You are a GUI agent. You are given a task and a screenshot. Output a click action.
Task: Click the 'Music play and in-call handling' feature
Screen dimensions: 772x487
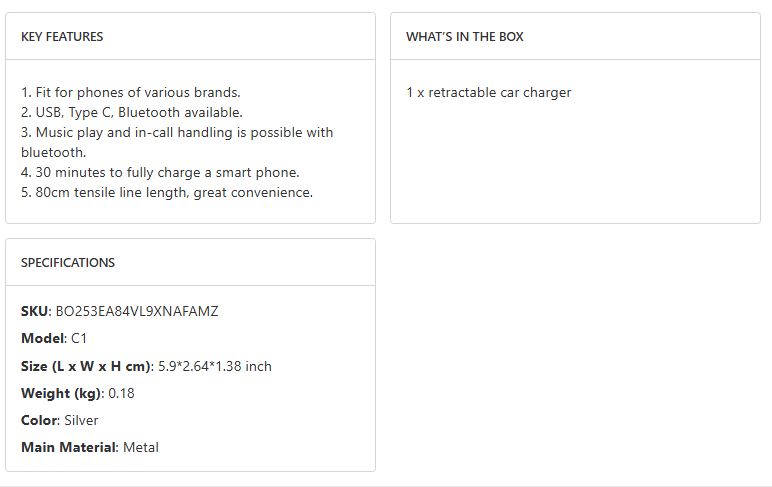point(177,132)
